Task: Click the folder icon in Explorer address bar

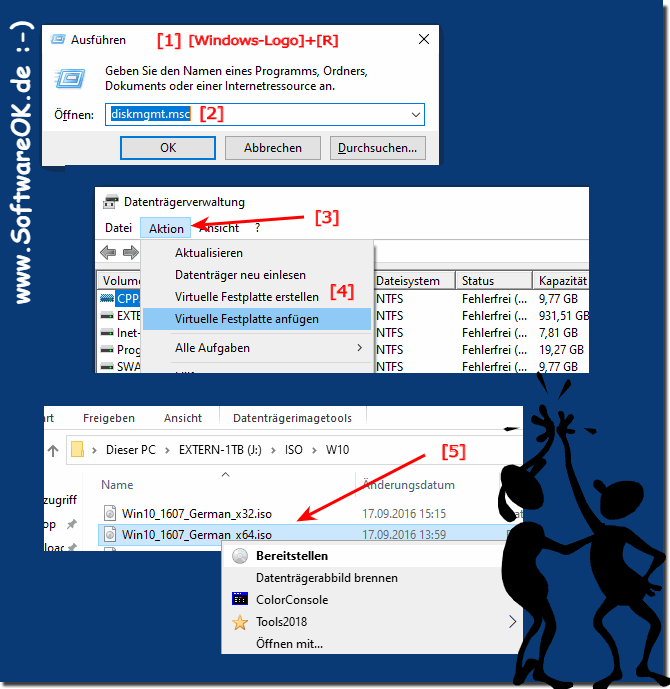Action: 77,450
